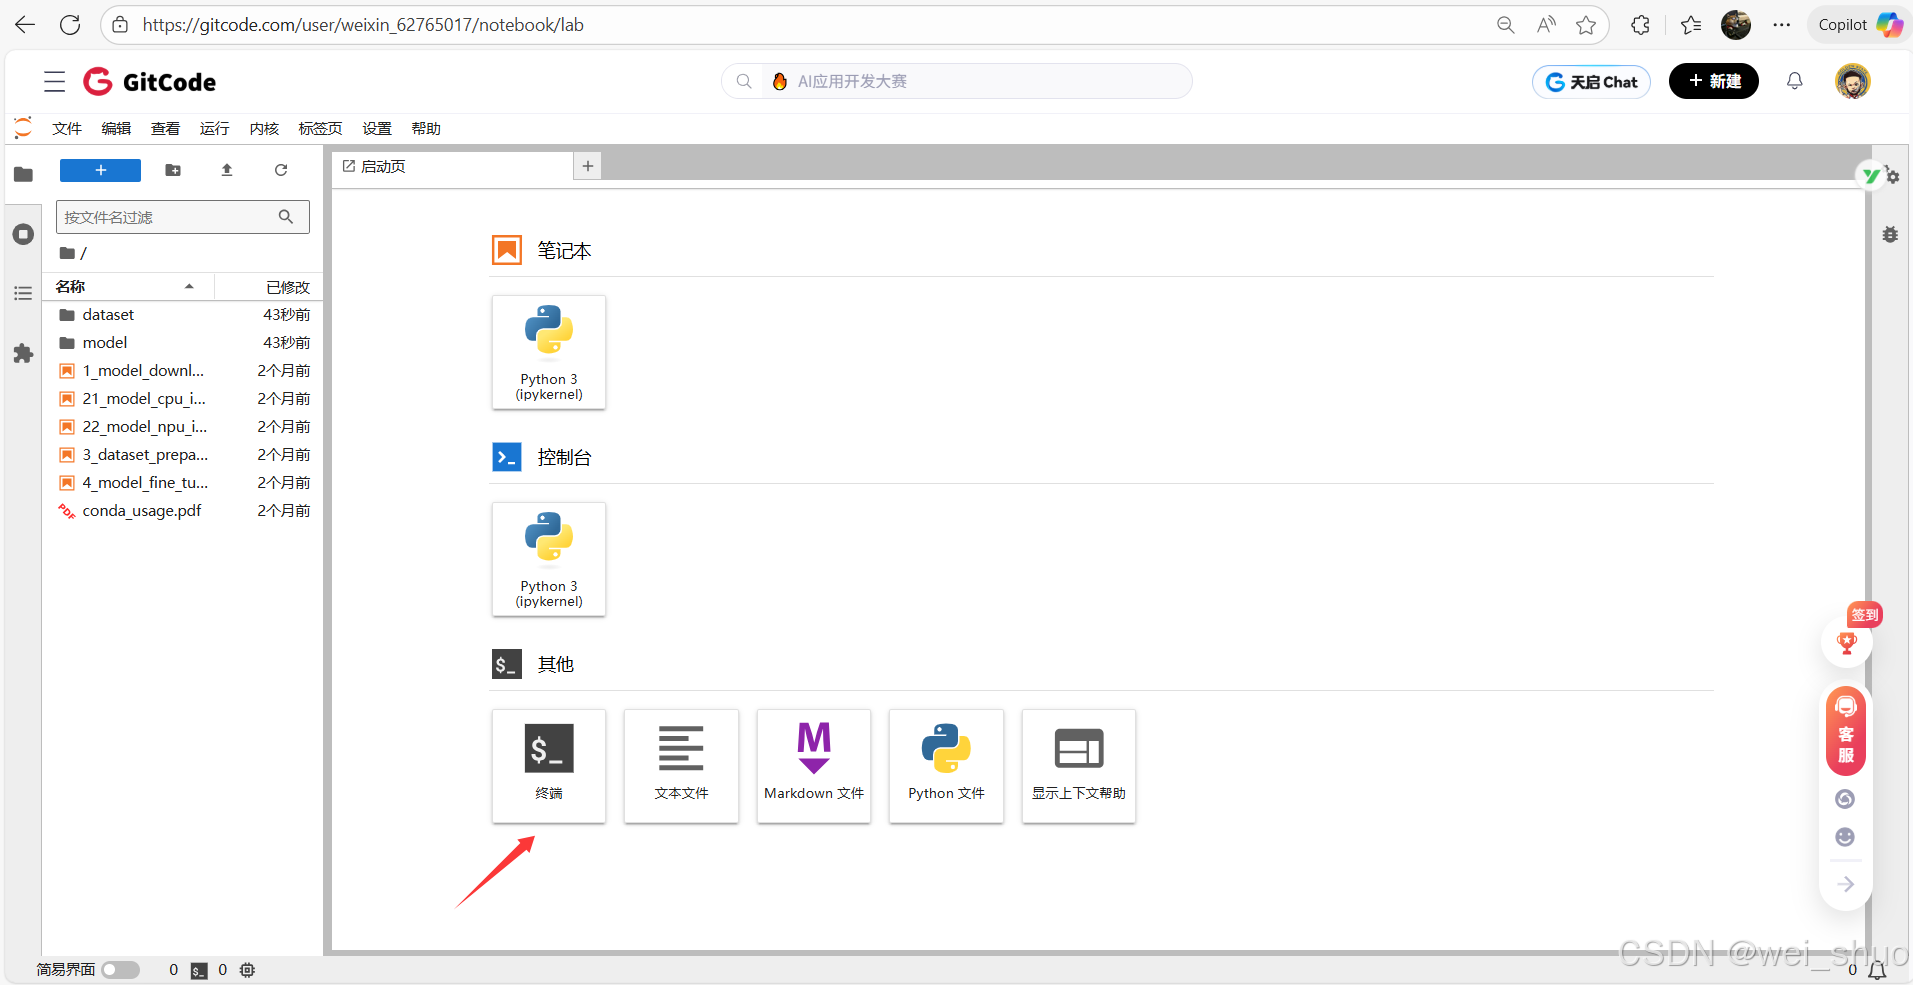Open the 标签页 menu
Screen dimensions: 1913x985
coord(320,128)
